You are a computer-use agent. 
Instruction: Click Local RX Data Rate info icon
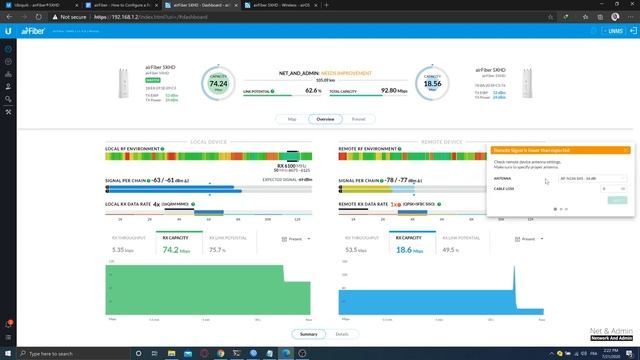click(193, 204)
